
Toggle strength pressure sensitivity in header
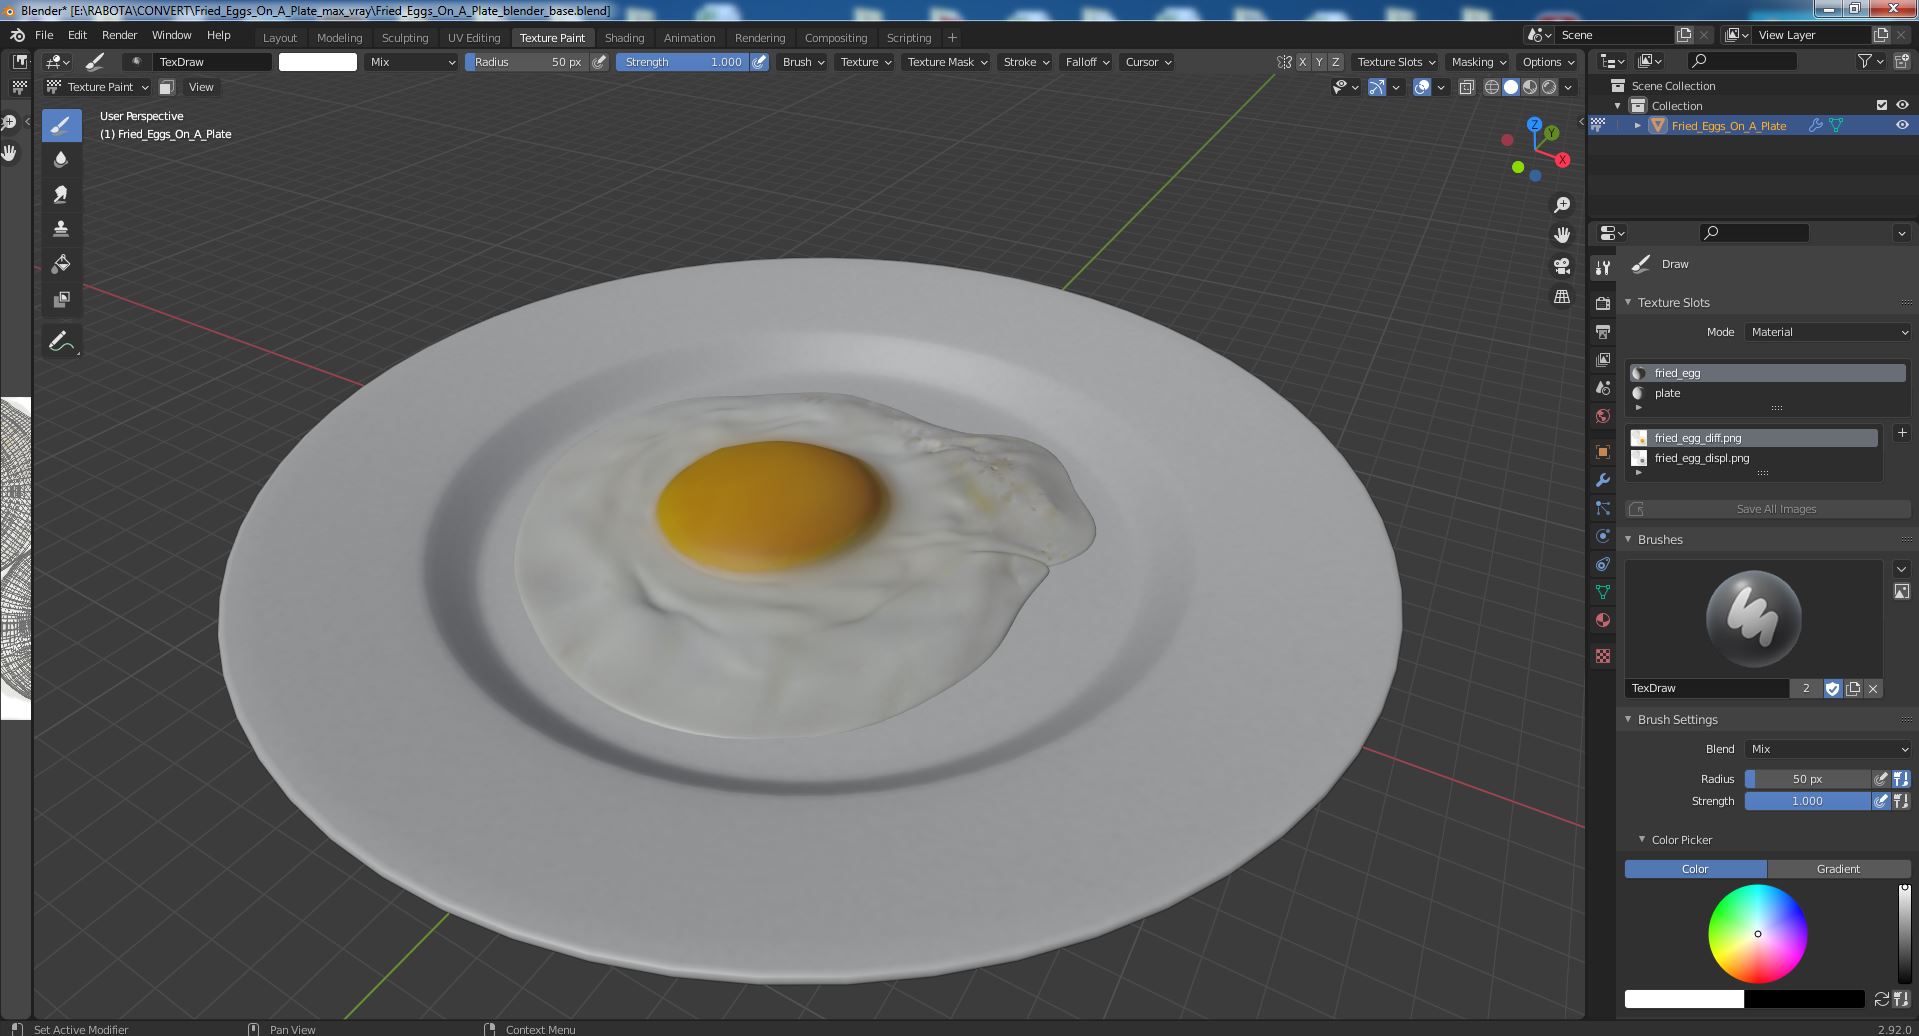click(x=760, y=62)
